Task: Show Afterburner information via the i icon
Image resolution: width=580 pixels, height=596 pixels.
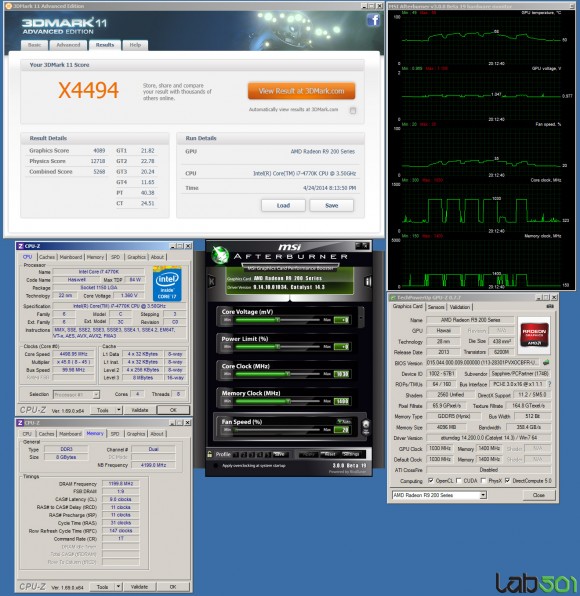Action: (367, 281)
